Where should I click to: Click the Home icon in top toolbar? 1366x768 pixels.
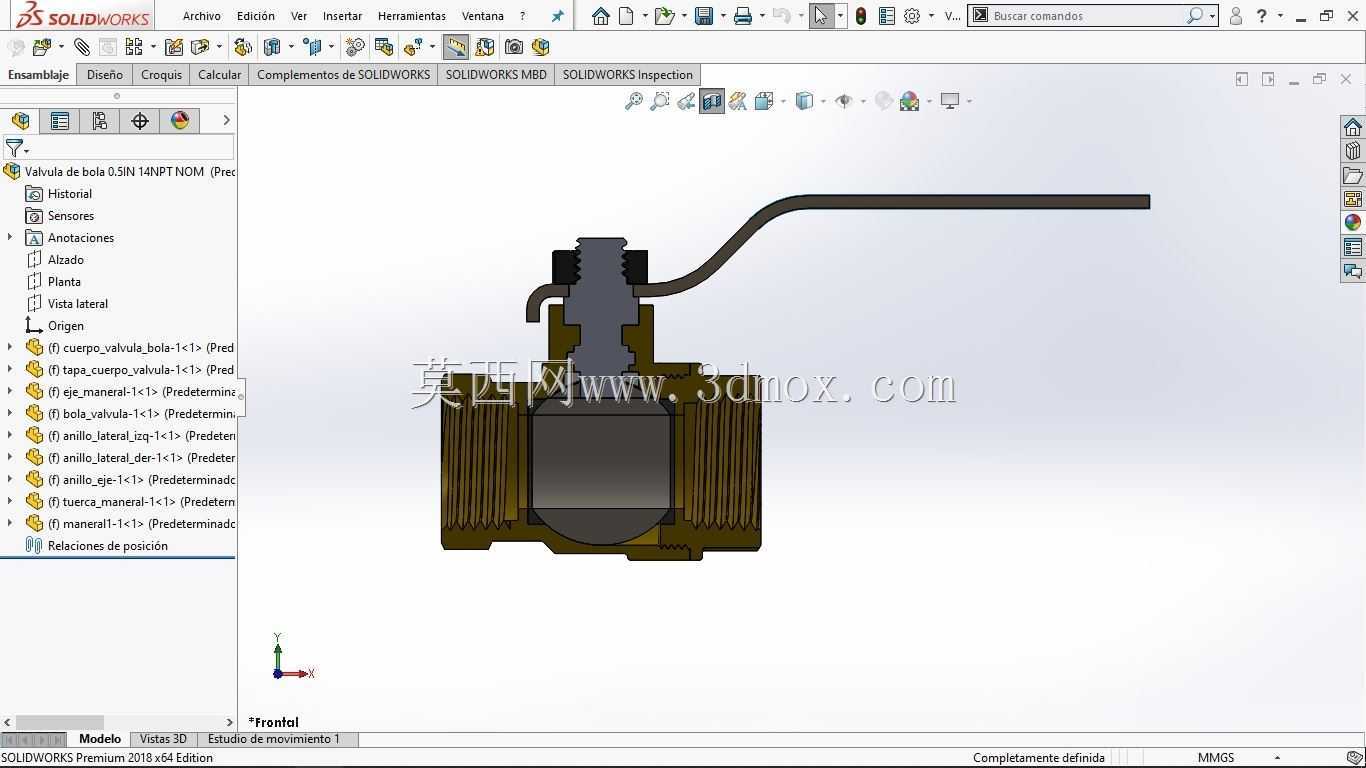(x=601, y=16)
